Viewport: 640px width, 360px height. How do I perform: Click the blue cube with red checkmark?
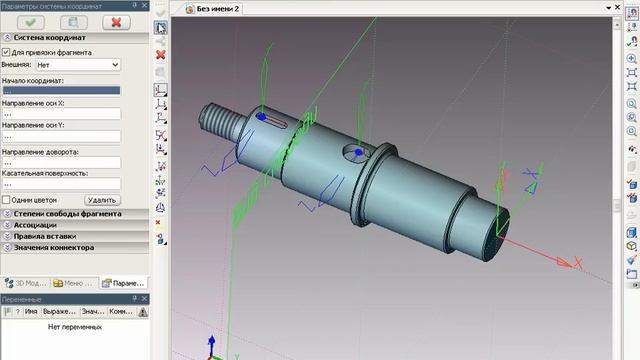[x=632, y=184]
